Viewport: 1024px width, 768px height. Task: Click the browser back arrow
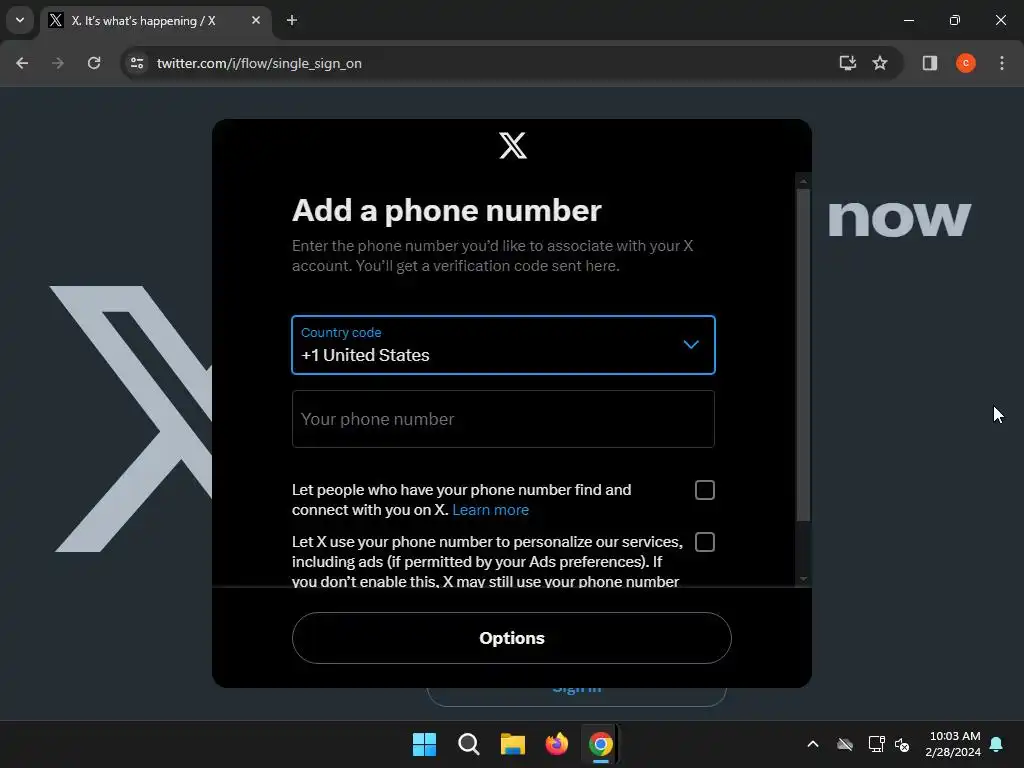point(22,63)
